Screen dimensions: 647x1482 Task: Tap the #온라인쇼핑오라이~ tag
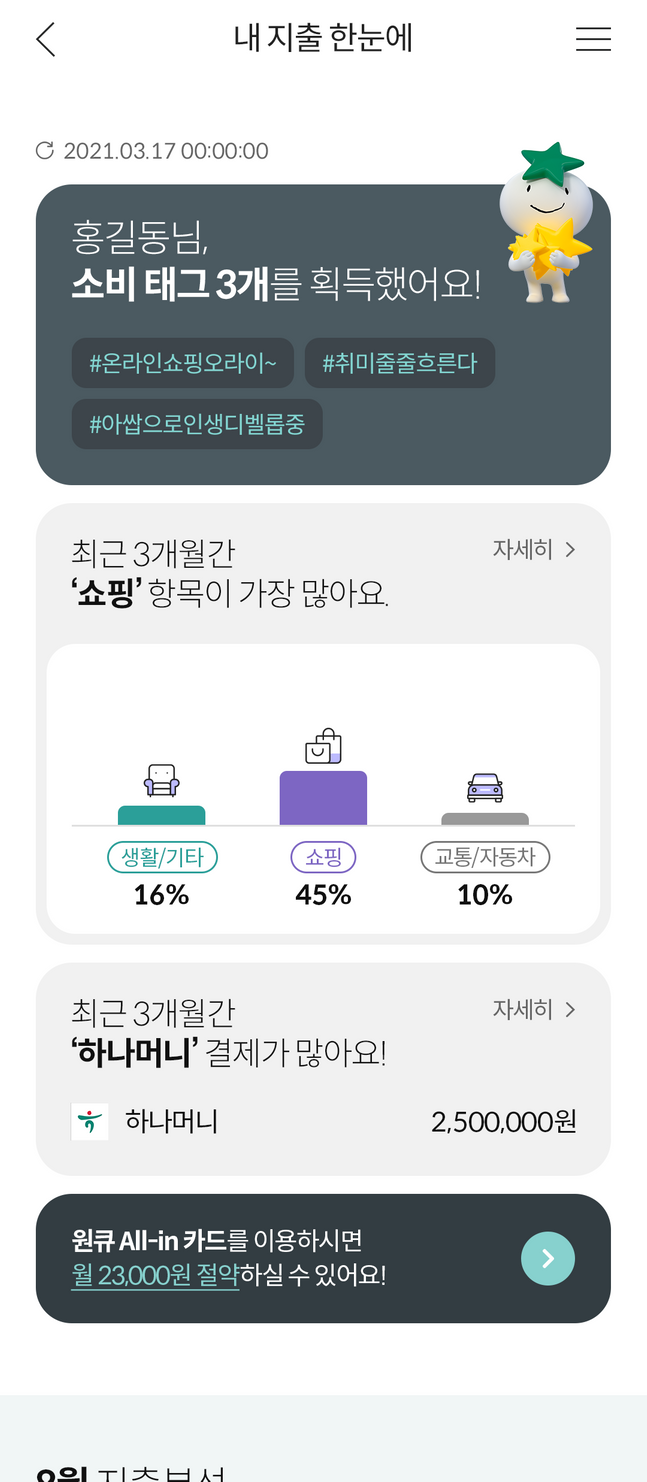[183, 362]
